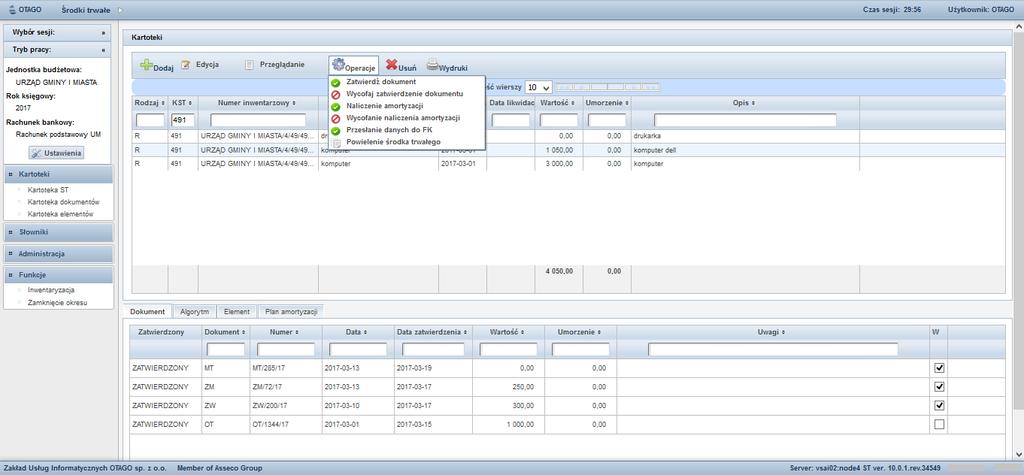This screenshot has width=1024, height=475.
Task: Click the Rodzaj filter input field
Action: (x=150, y=120)
